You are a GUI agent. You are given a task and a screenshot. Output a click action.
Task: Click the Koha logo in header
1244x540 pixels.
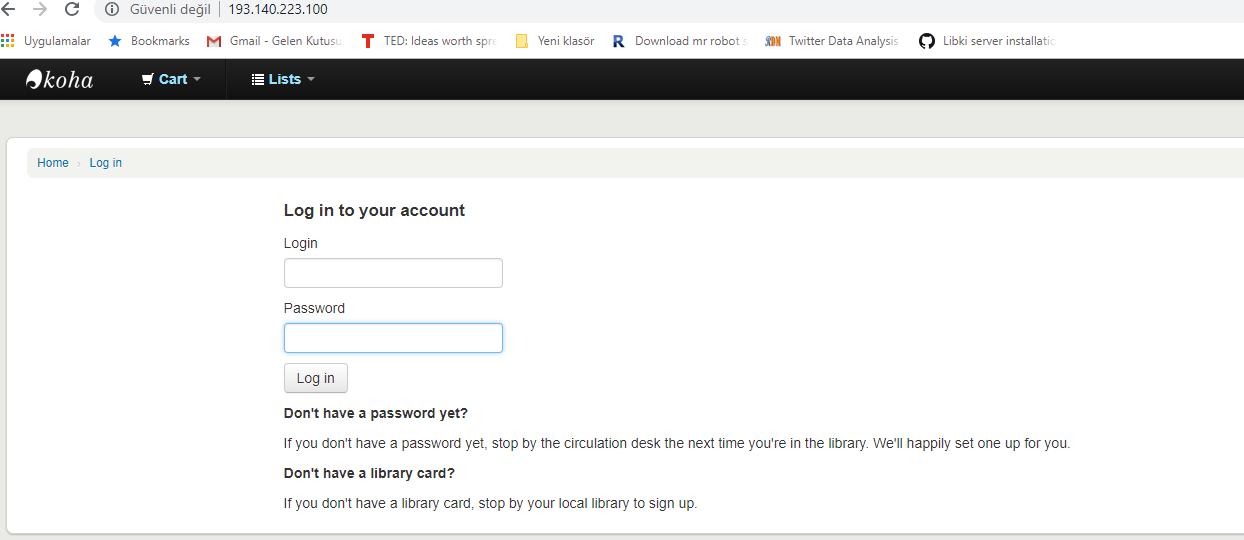point(59,80)
